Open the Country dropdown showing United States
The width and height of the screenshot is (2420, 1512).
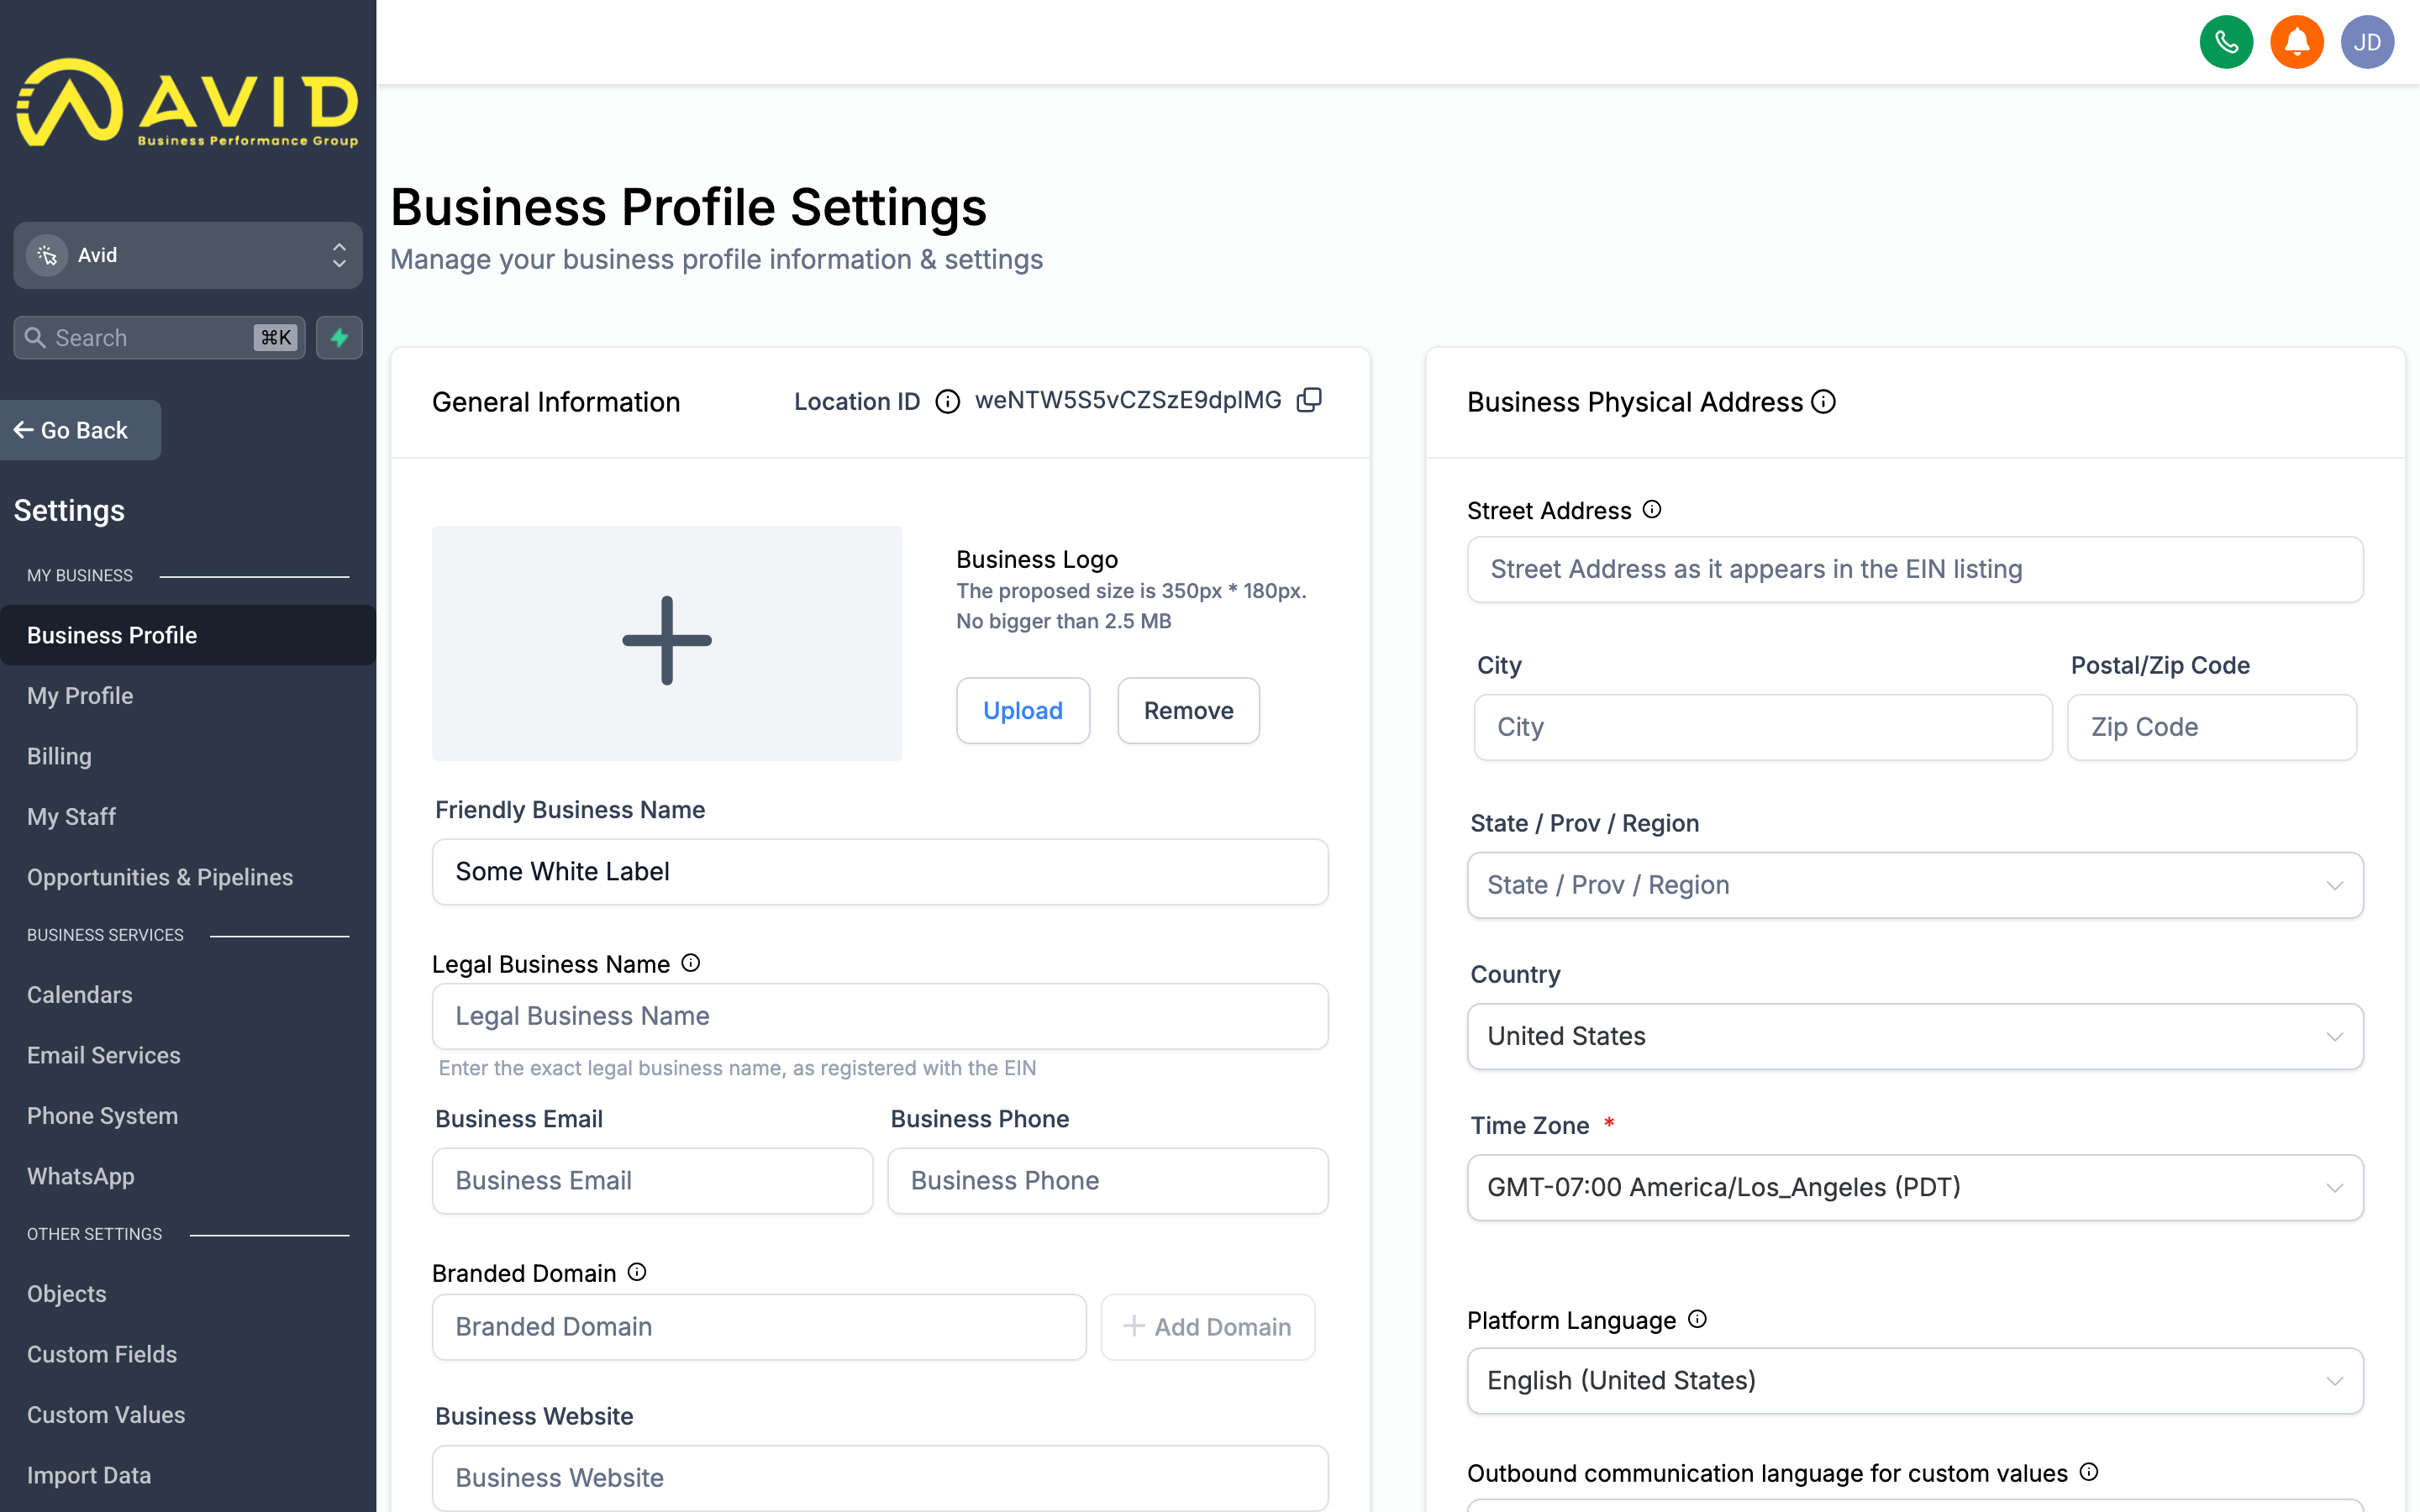click(1915, 1036)
